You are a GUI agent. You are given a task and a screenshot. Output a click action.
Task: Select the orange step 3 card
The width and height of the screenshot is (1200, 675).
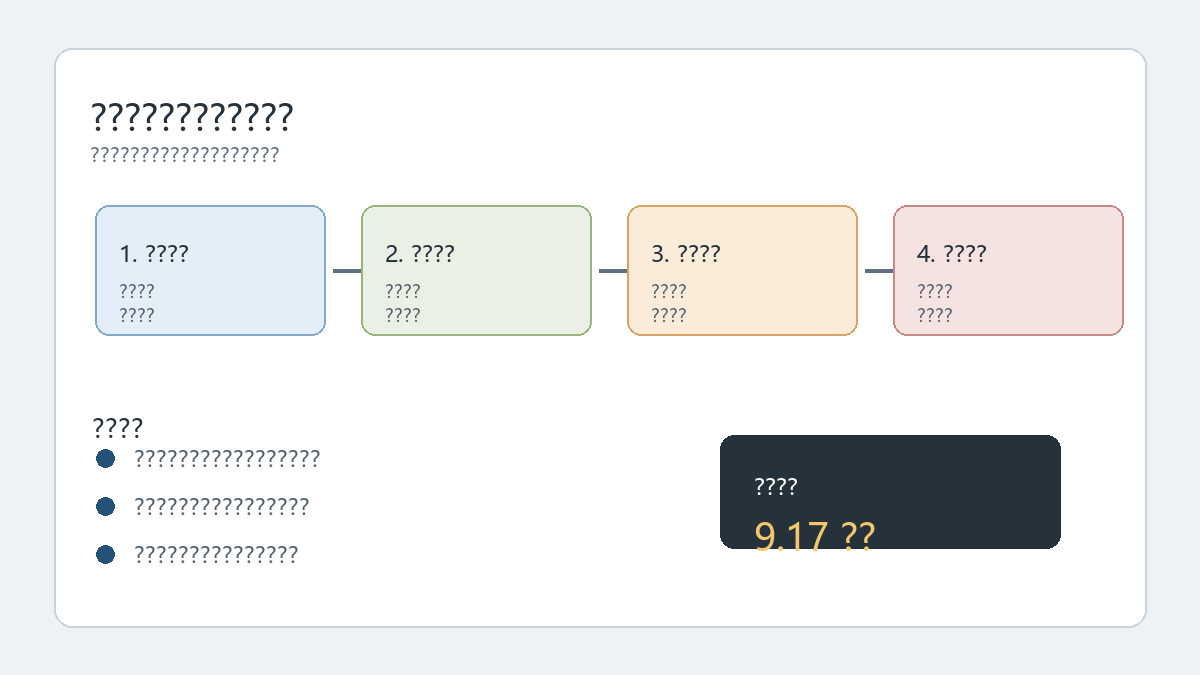pyautogui.click(x=742, y=270)
